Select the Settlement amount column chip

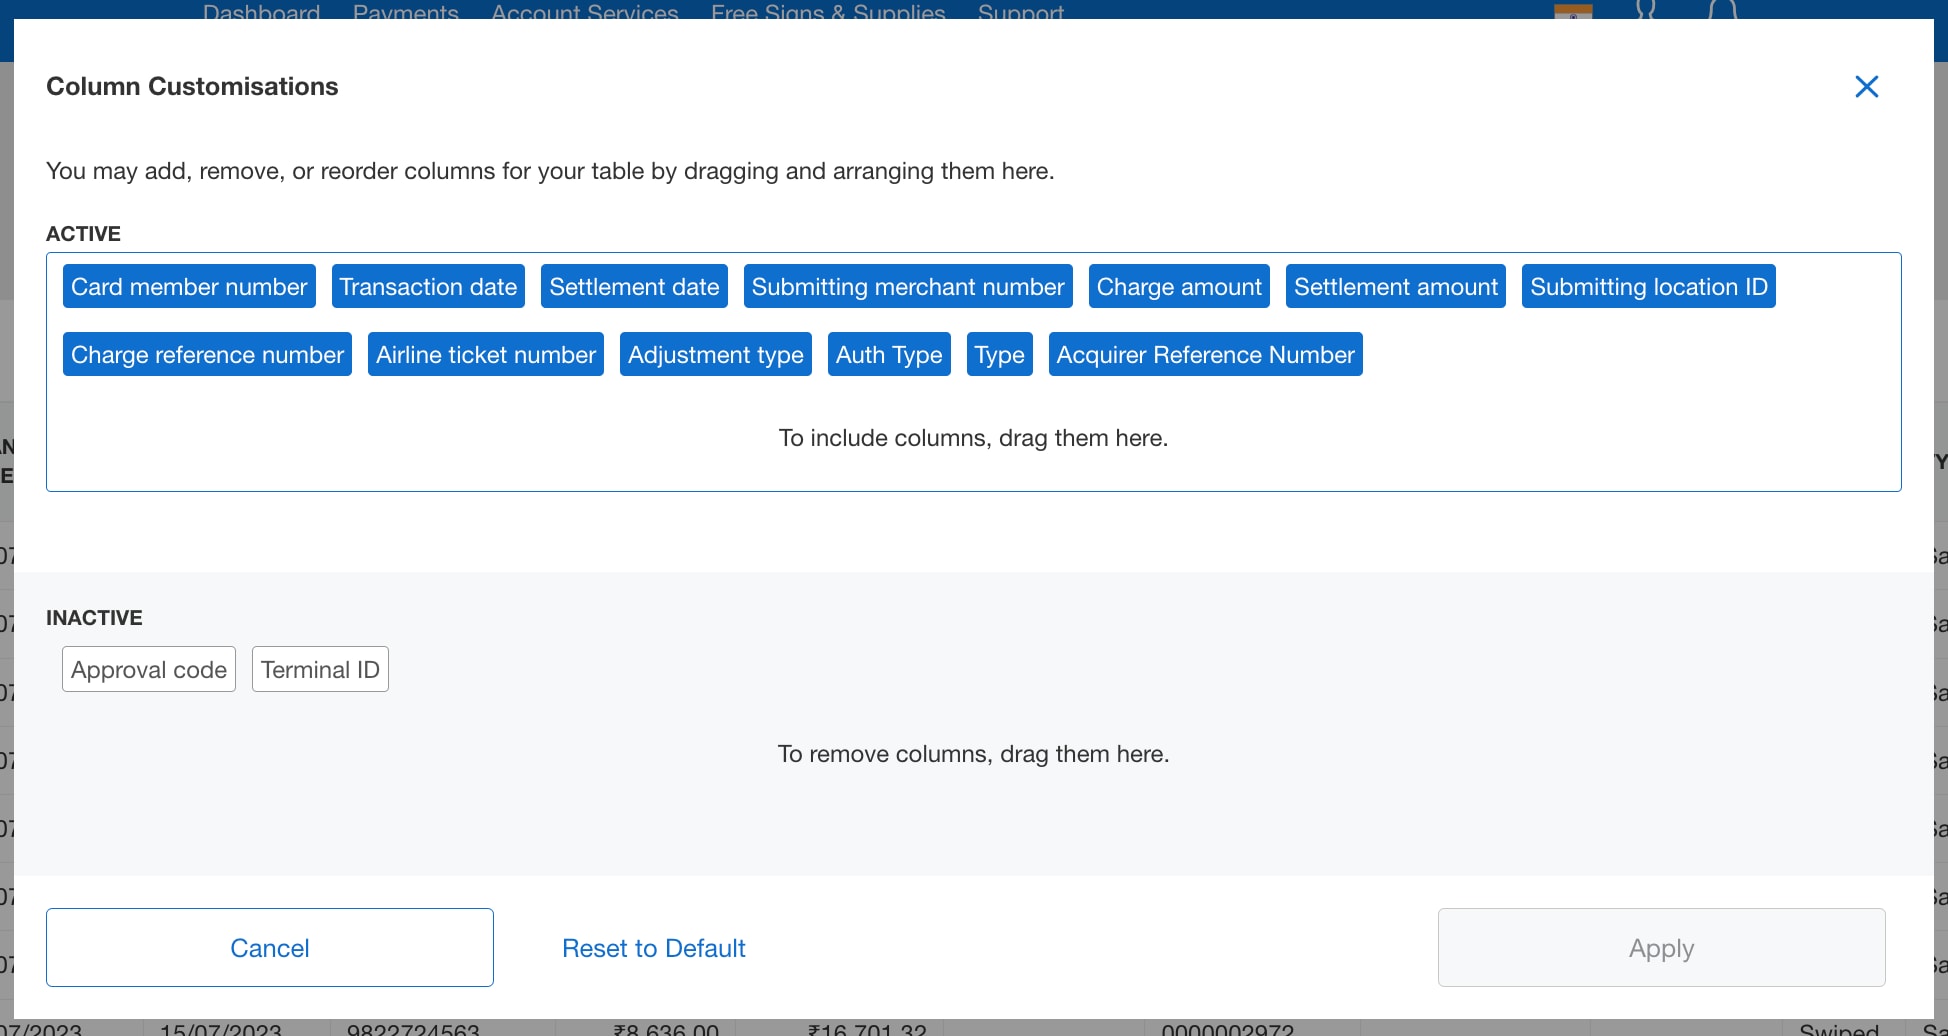(1395, 286)
